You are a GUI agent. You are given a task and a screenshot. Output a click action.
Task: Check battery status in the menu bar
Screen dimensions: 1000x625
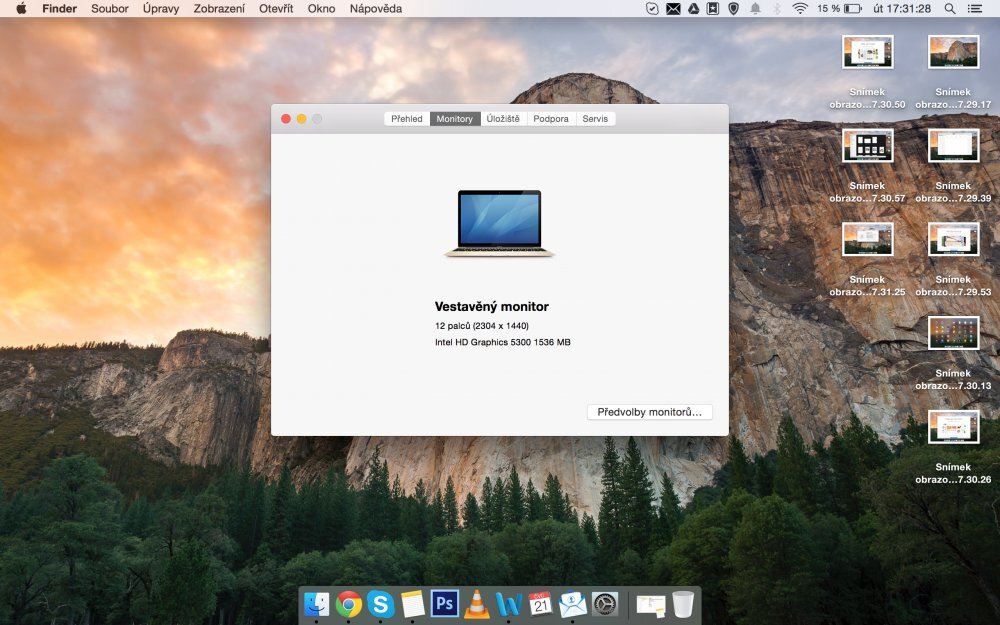coord(852,8)
